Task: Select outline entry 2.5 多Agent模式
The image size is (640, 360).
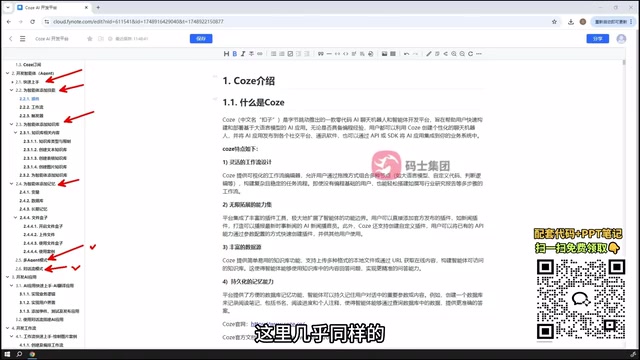Action: pos(31,260)
